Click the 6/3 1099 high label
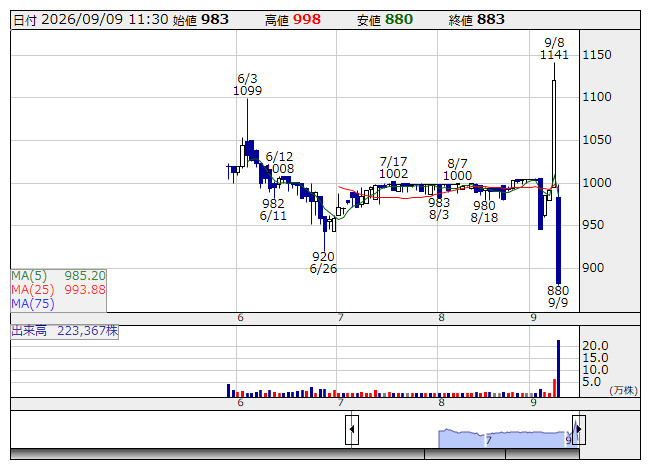The width and height of the screenshot is (653, 470). (247, 85)
